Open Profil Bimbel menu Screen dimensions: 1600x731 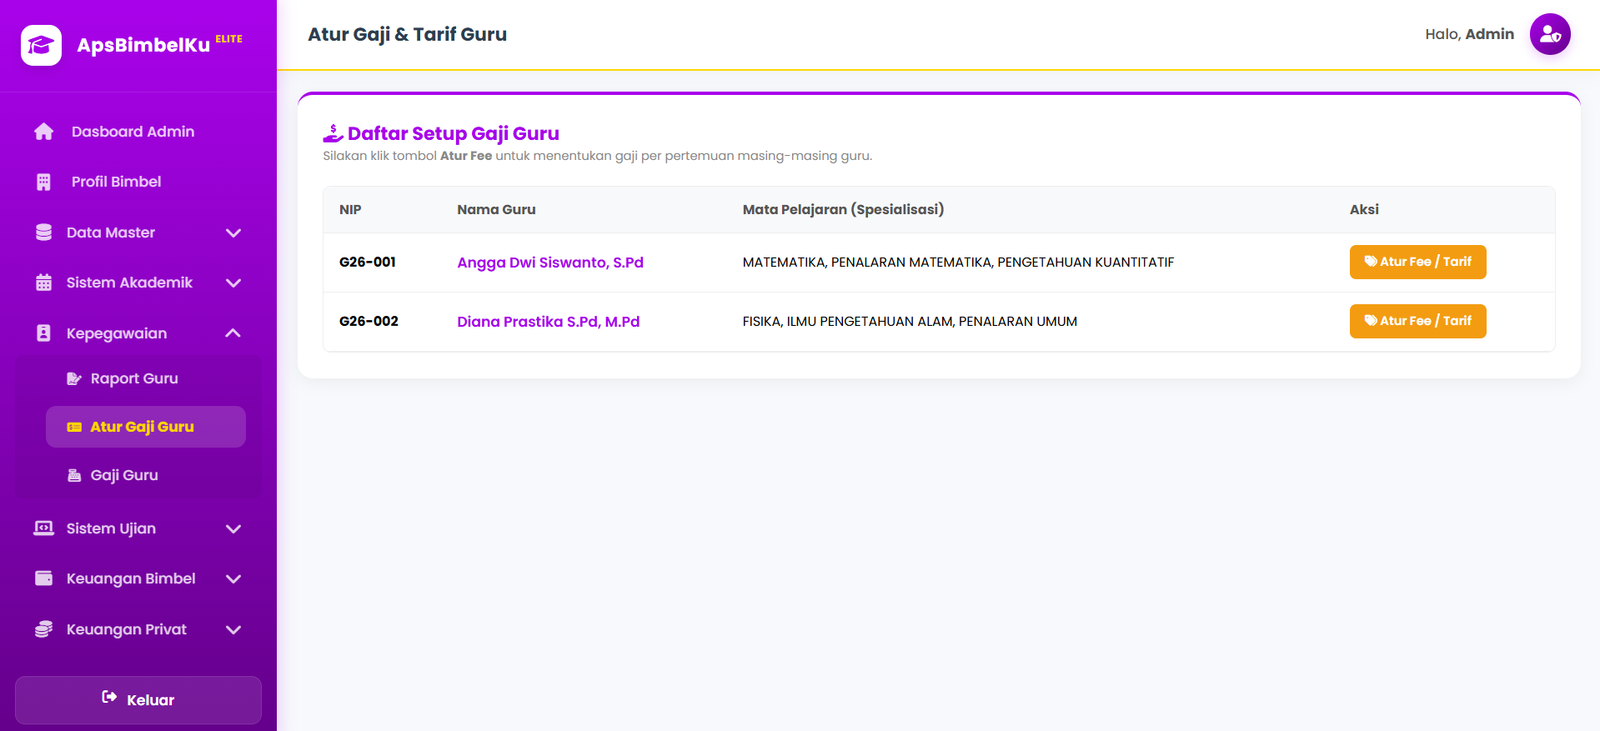pos(138,182)
